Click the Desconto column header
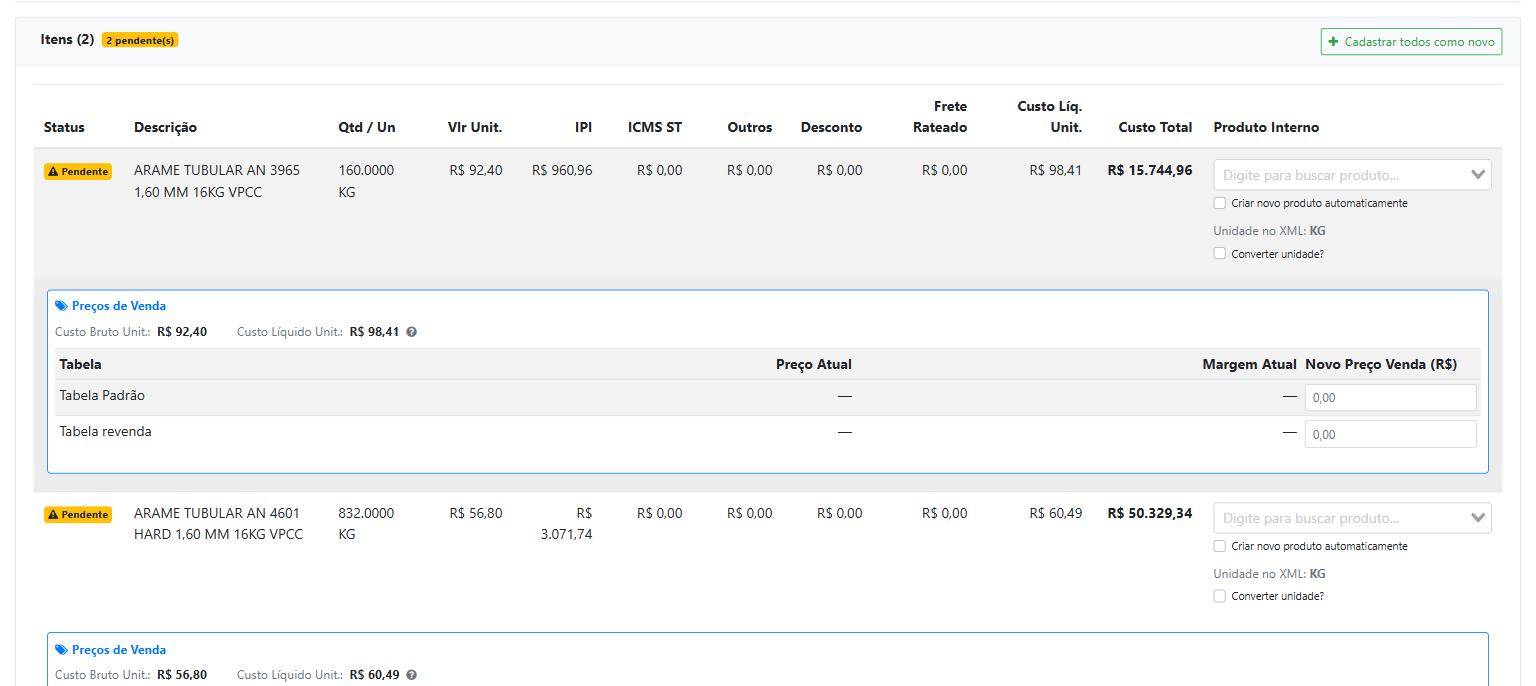1536x686 pixels. click(831, 127)
